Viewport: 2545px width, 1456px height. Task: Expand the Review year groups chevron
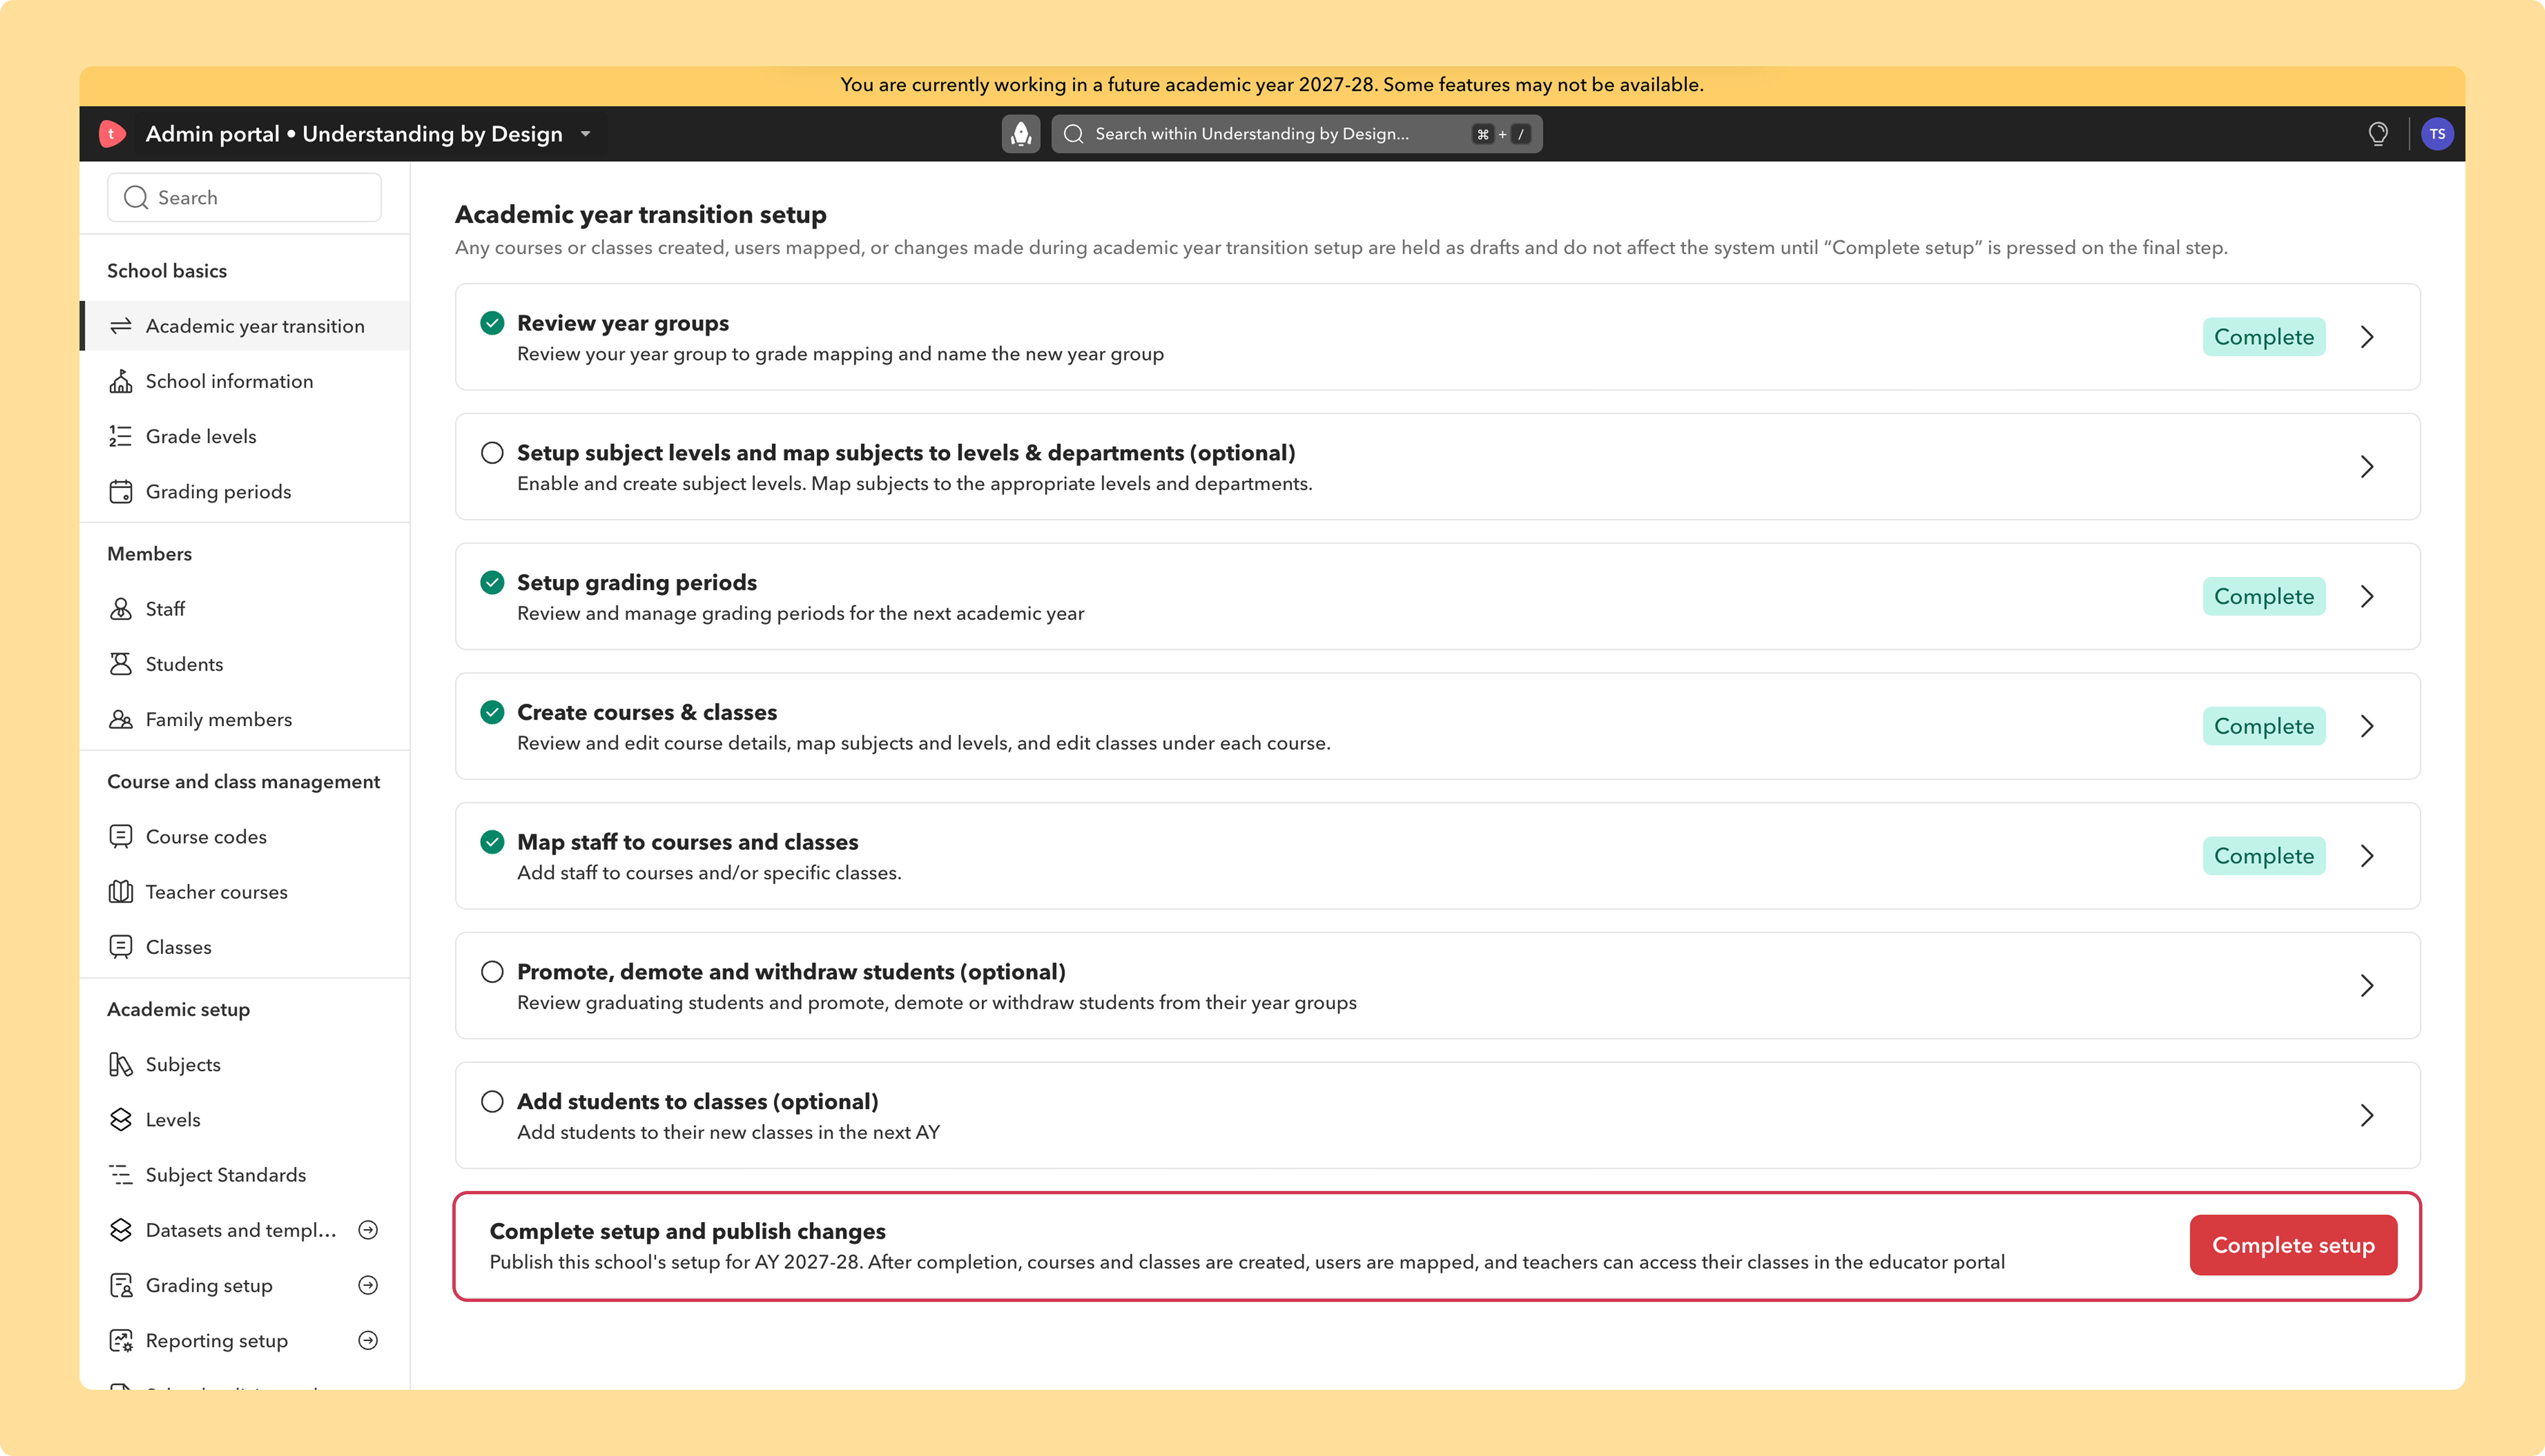2367,337
